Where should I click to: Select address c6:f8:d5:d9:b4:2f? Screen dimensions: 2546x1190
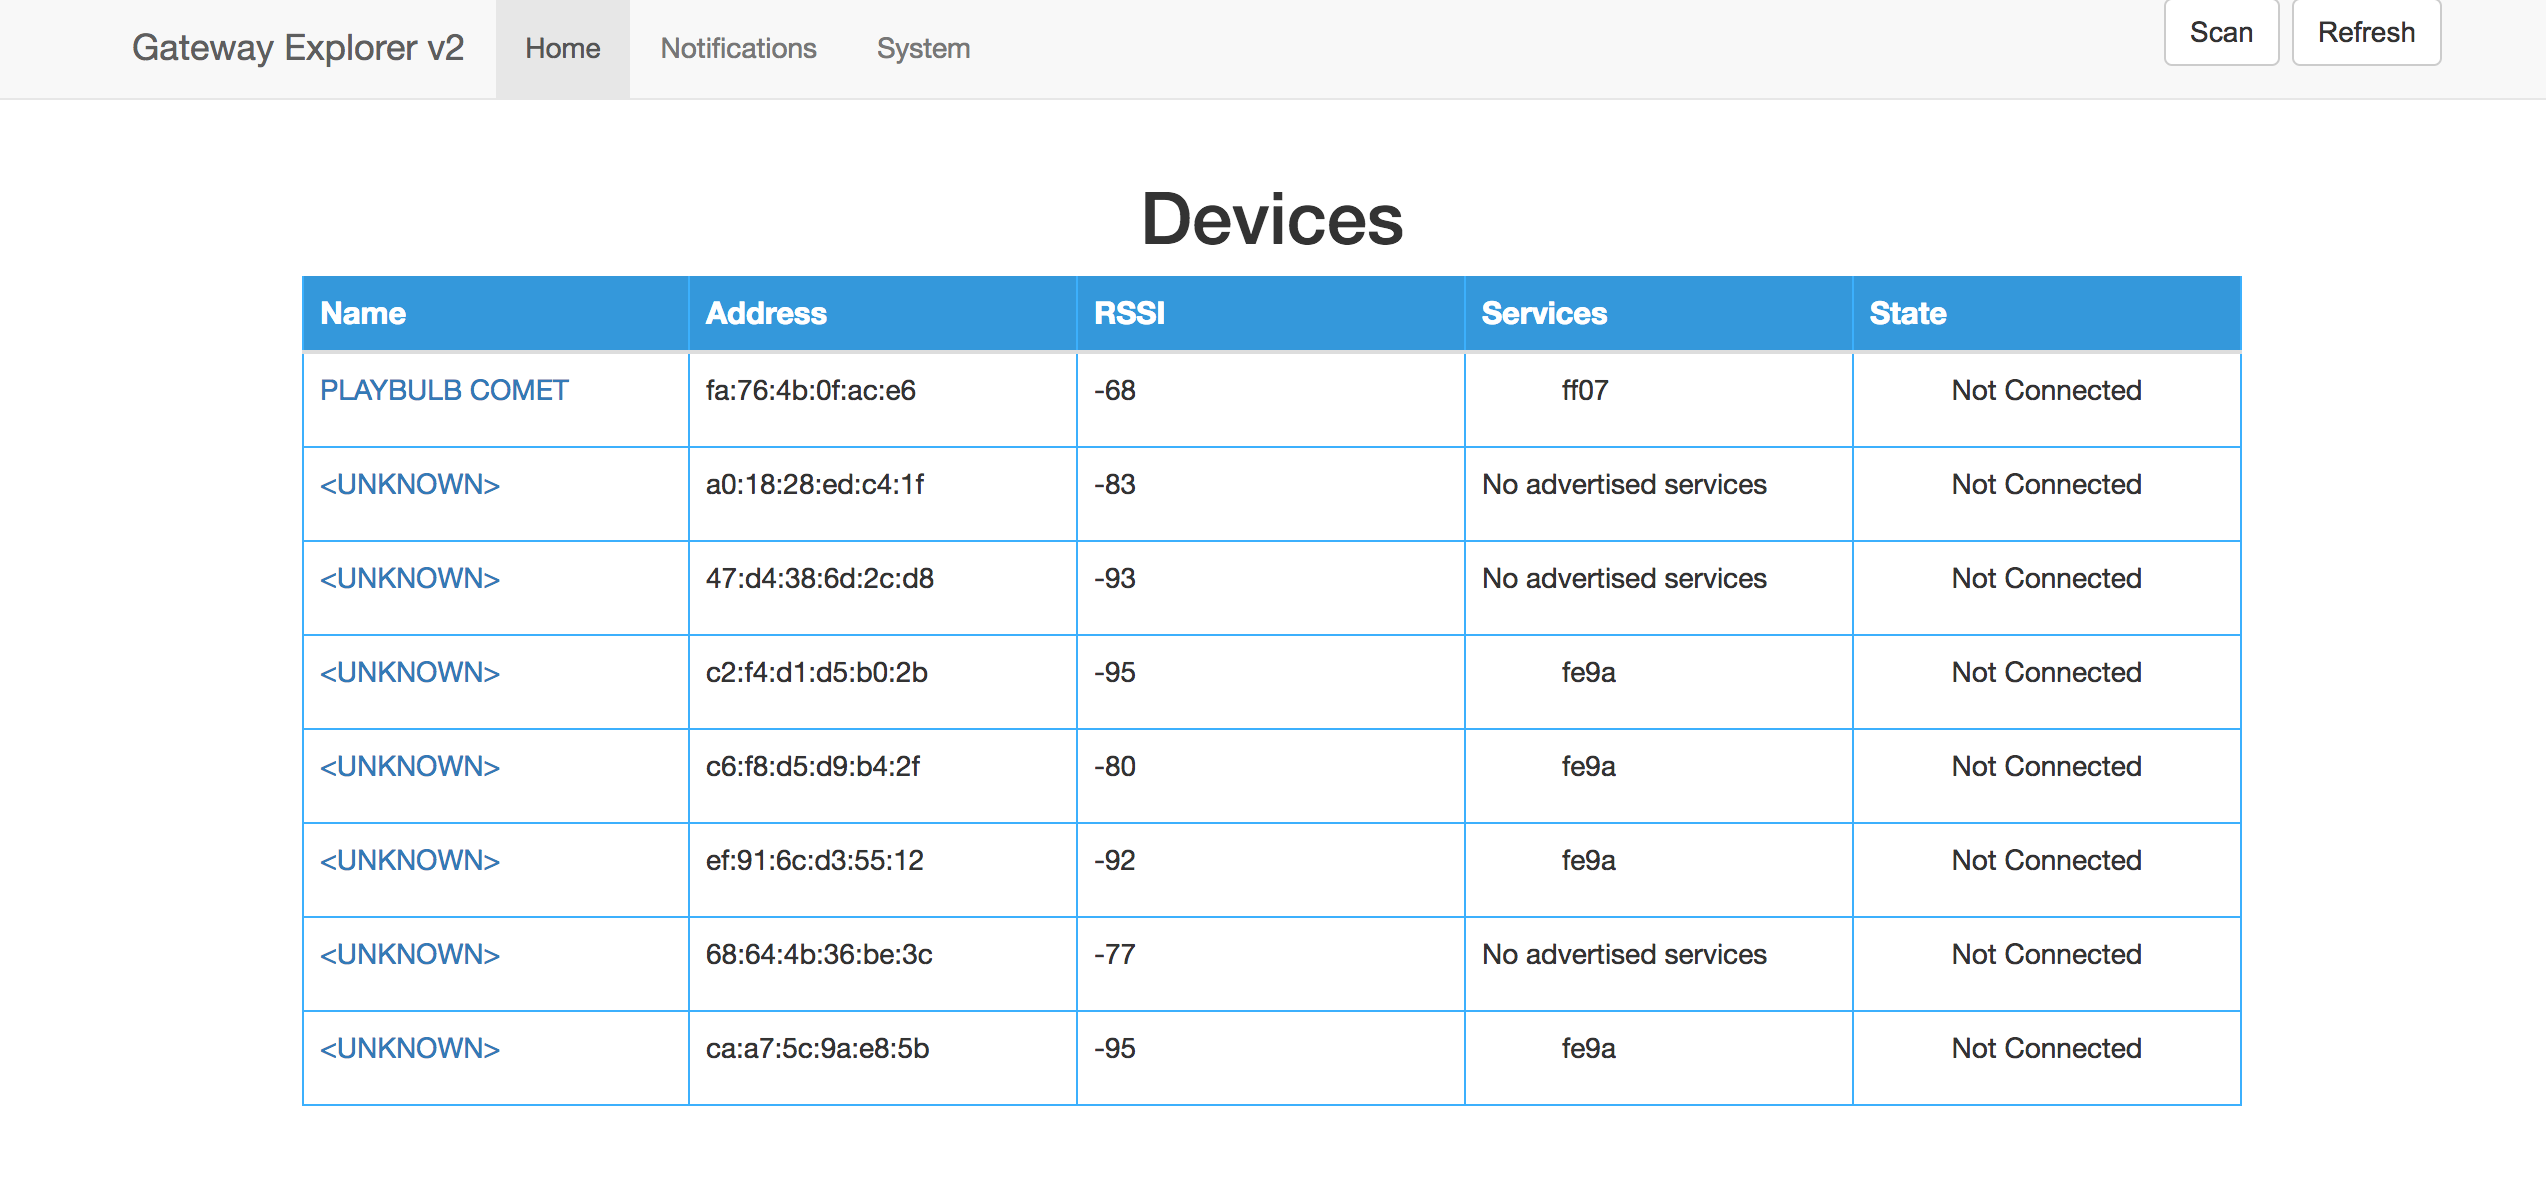[813, 766]
